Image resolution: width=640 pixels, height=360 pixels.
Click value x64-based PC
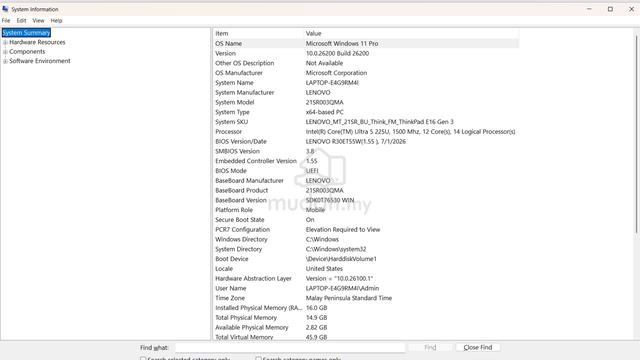(x=324, y=112)
